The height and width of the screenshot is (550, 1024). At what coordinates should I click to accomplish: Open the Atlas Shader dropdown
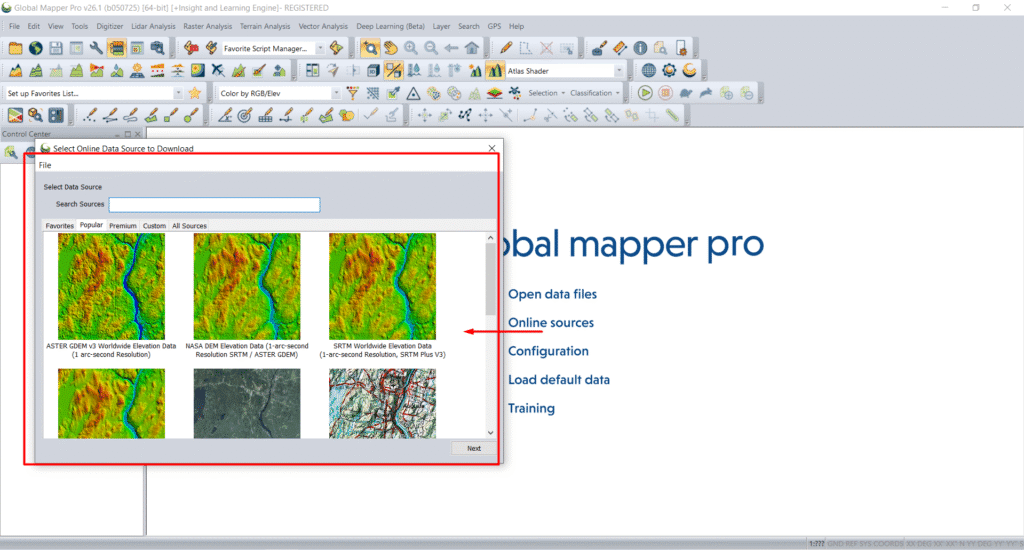(x=618, y=71)
